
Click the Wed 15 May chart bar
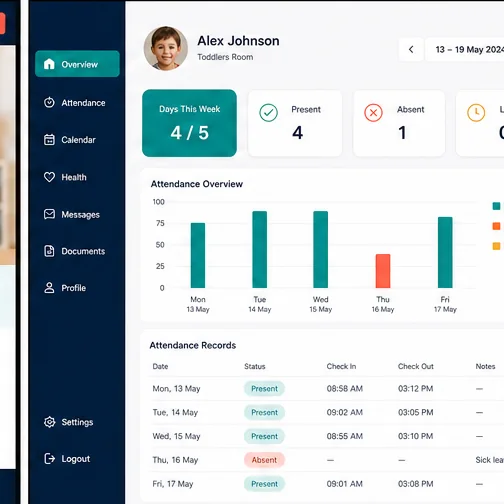pyautogui.click(x=321, y=249)
